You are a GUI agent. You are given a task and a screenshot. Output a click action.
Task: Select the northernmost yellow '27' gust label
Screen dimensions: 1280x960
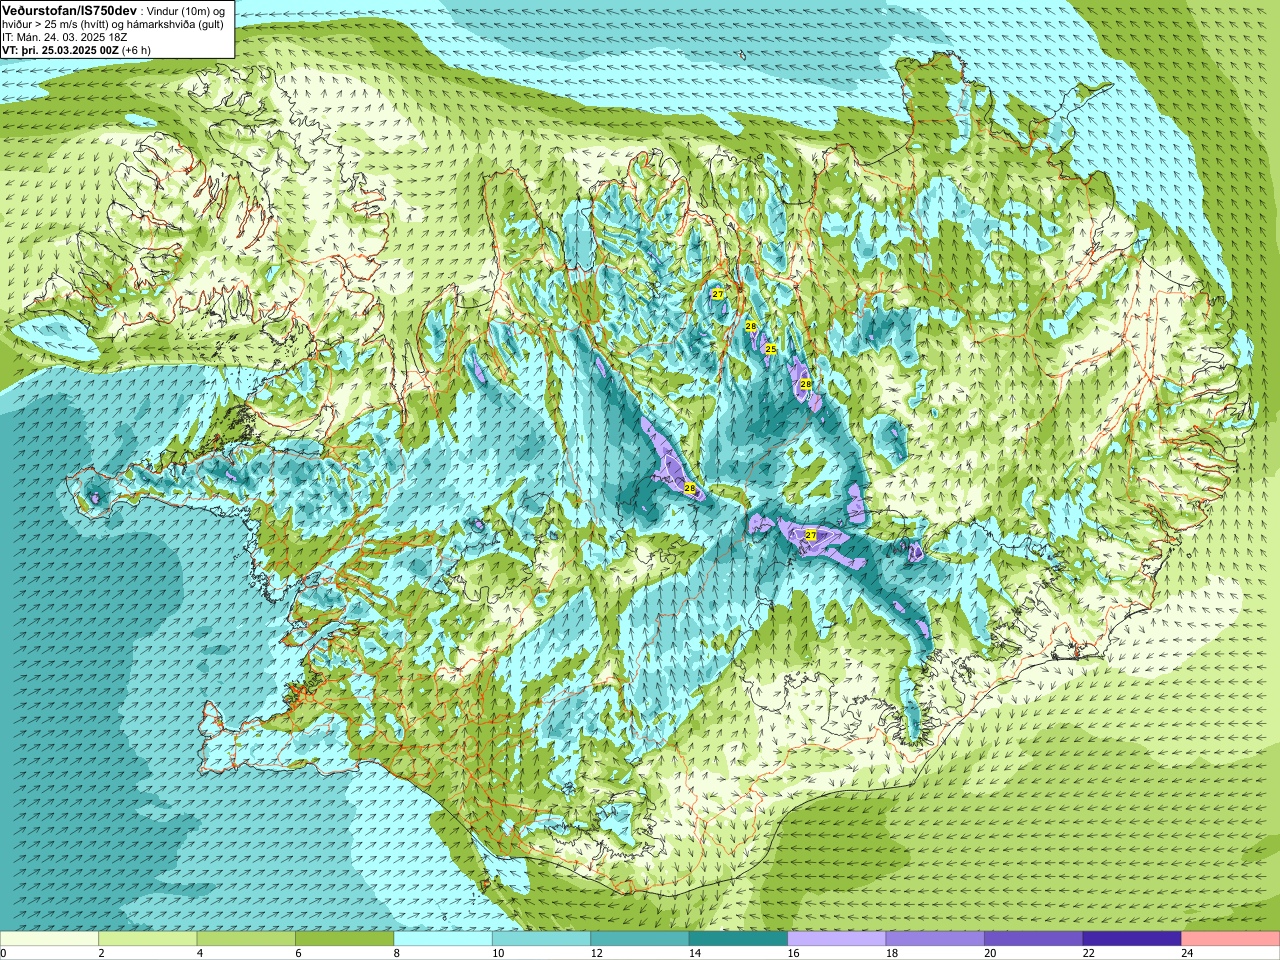point(718,294)
